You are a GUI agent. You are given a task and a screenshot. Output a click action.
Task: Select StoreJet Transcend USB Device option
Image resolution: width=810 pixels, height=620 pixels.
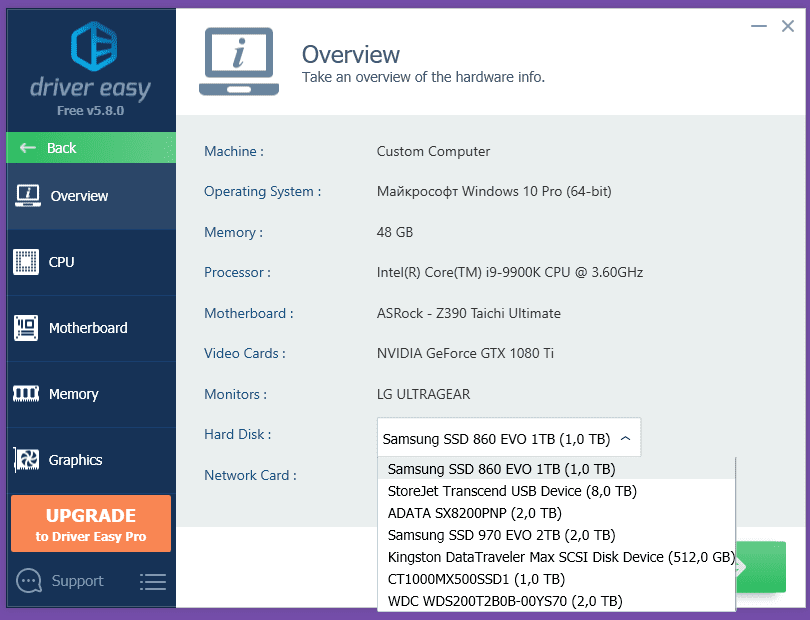click(556, 491)
